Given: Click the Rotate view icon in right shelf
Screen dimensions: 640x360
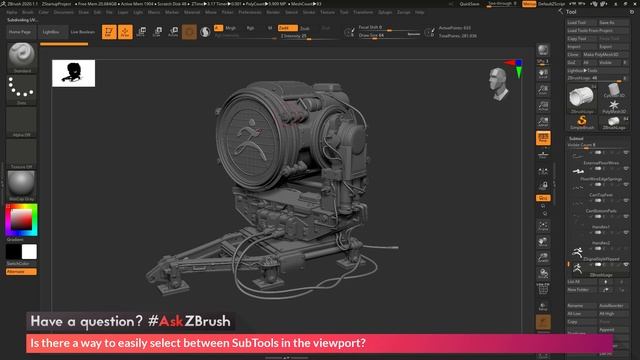Looking at the screenshot, I should (x=543, y=273).
